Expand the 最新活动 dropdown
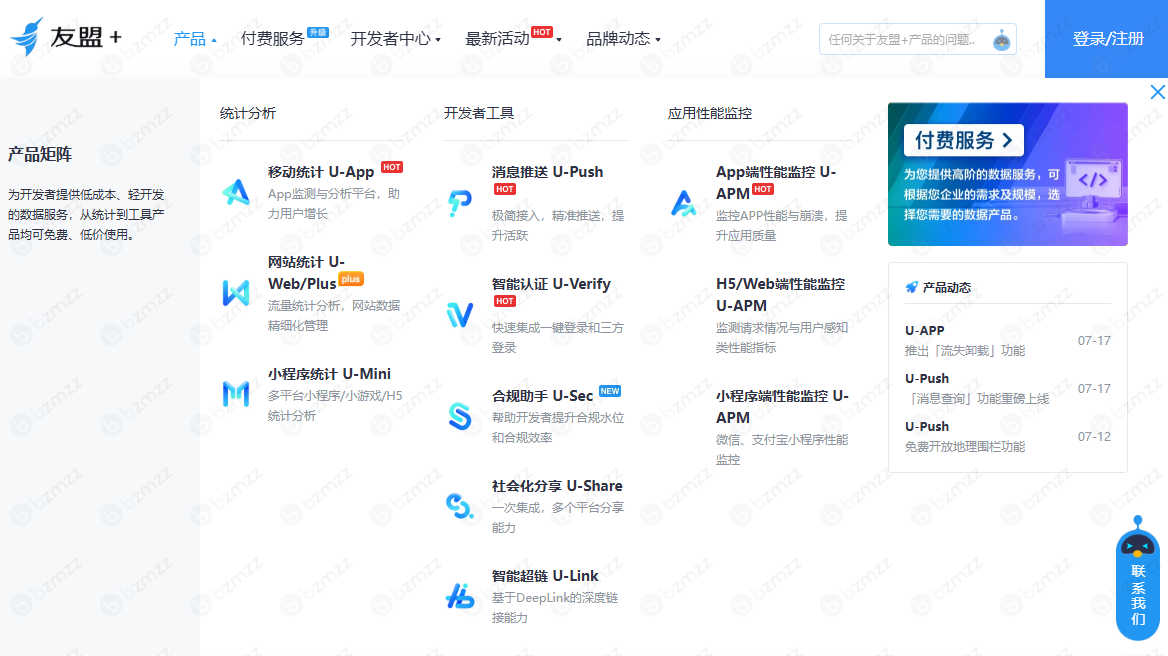 click(x=513, y=37)
